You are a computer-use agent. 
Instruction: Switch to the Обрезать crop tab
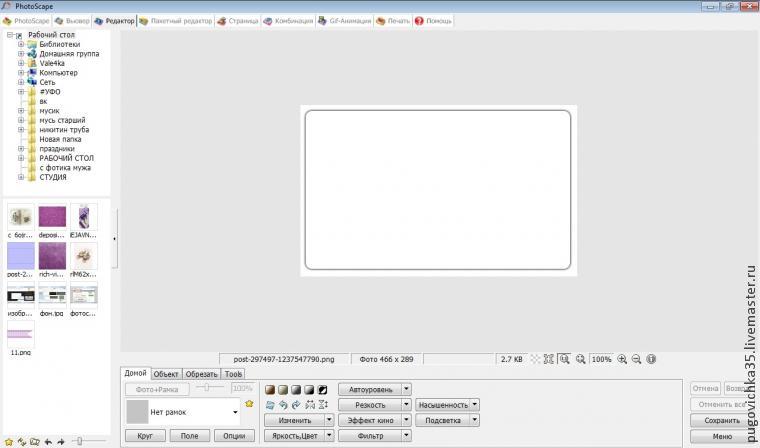tap(201, 374)
